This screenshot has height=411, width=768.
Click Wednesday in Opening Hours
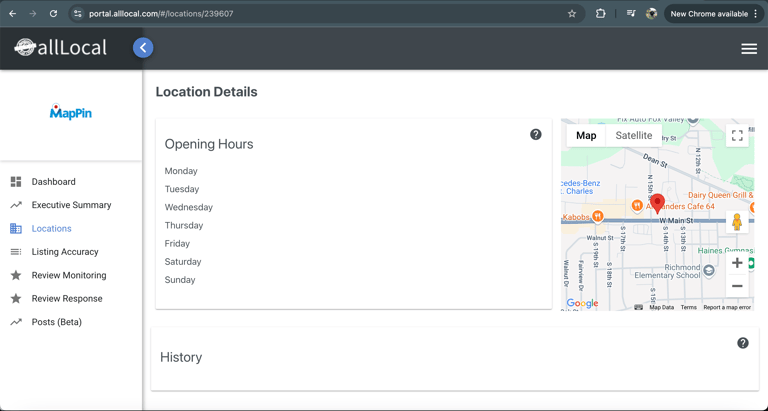pyautogui.click(x=189, y=207)
